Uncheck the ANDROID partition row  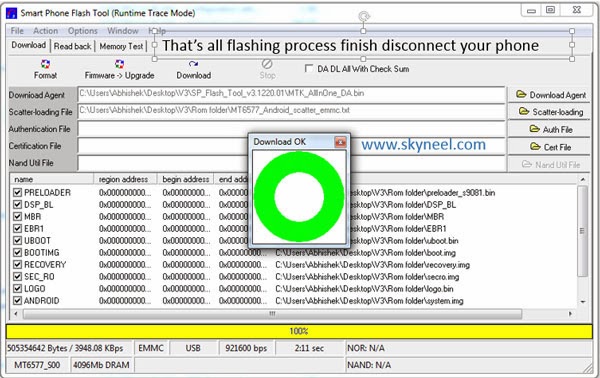pyautogui.click(x=17, y=300)
